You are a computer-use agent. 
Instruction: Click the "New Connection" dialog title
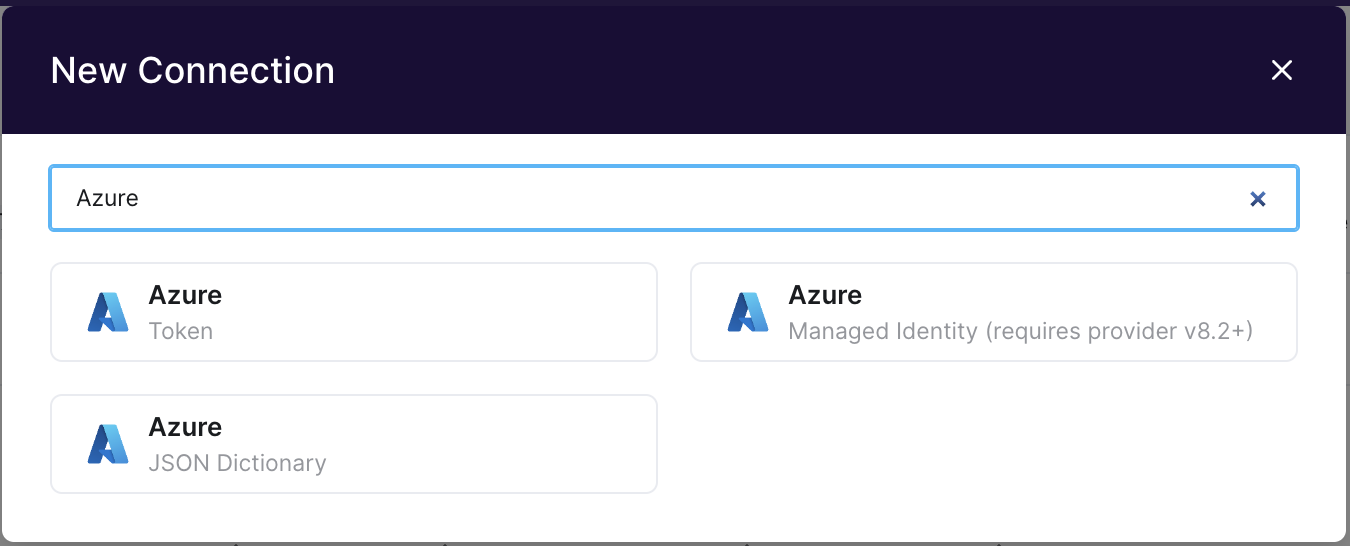192,71
